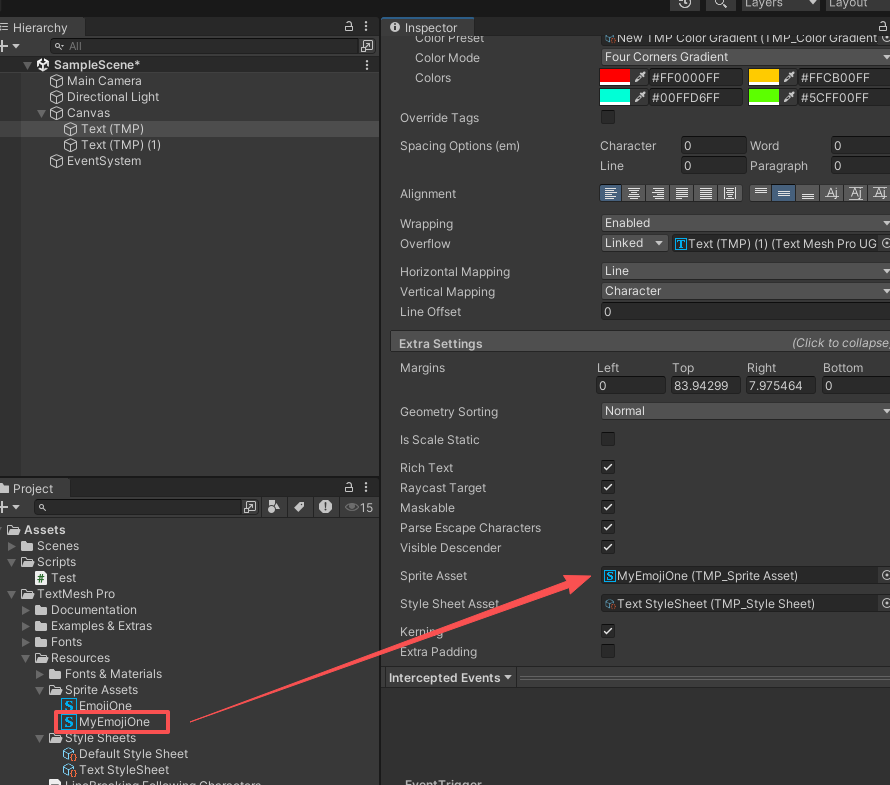Open Intercepted Events dropdown
This screenshot has height=785, width=890.
click(x=450, y=678)
